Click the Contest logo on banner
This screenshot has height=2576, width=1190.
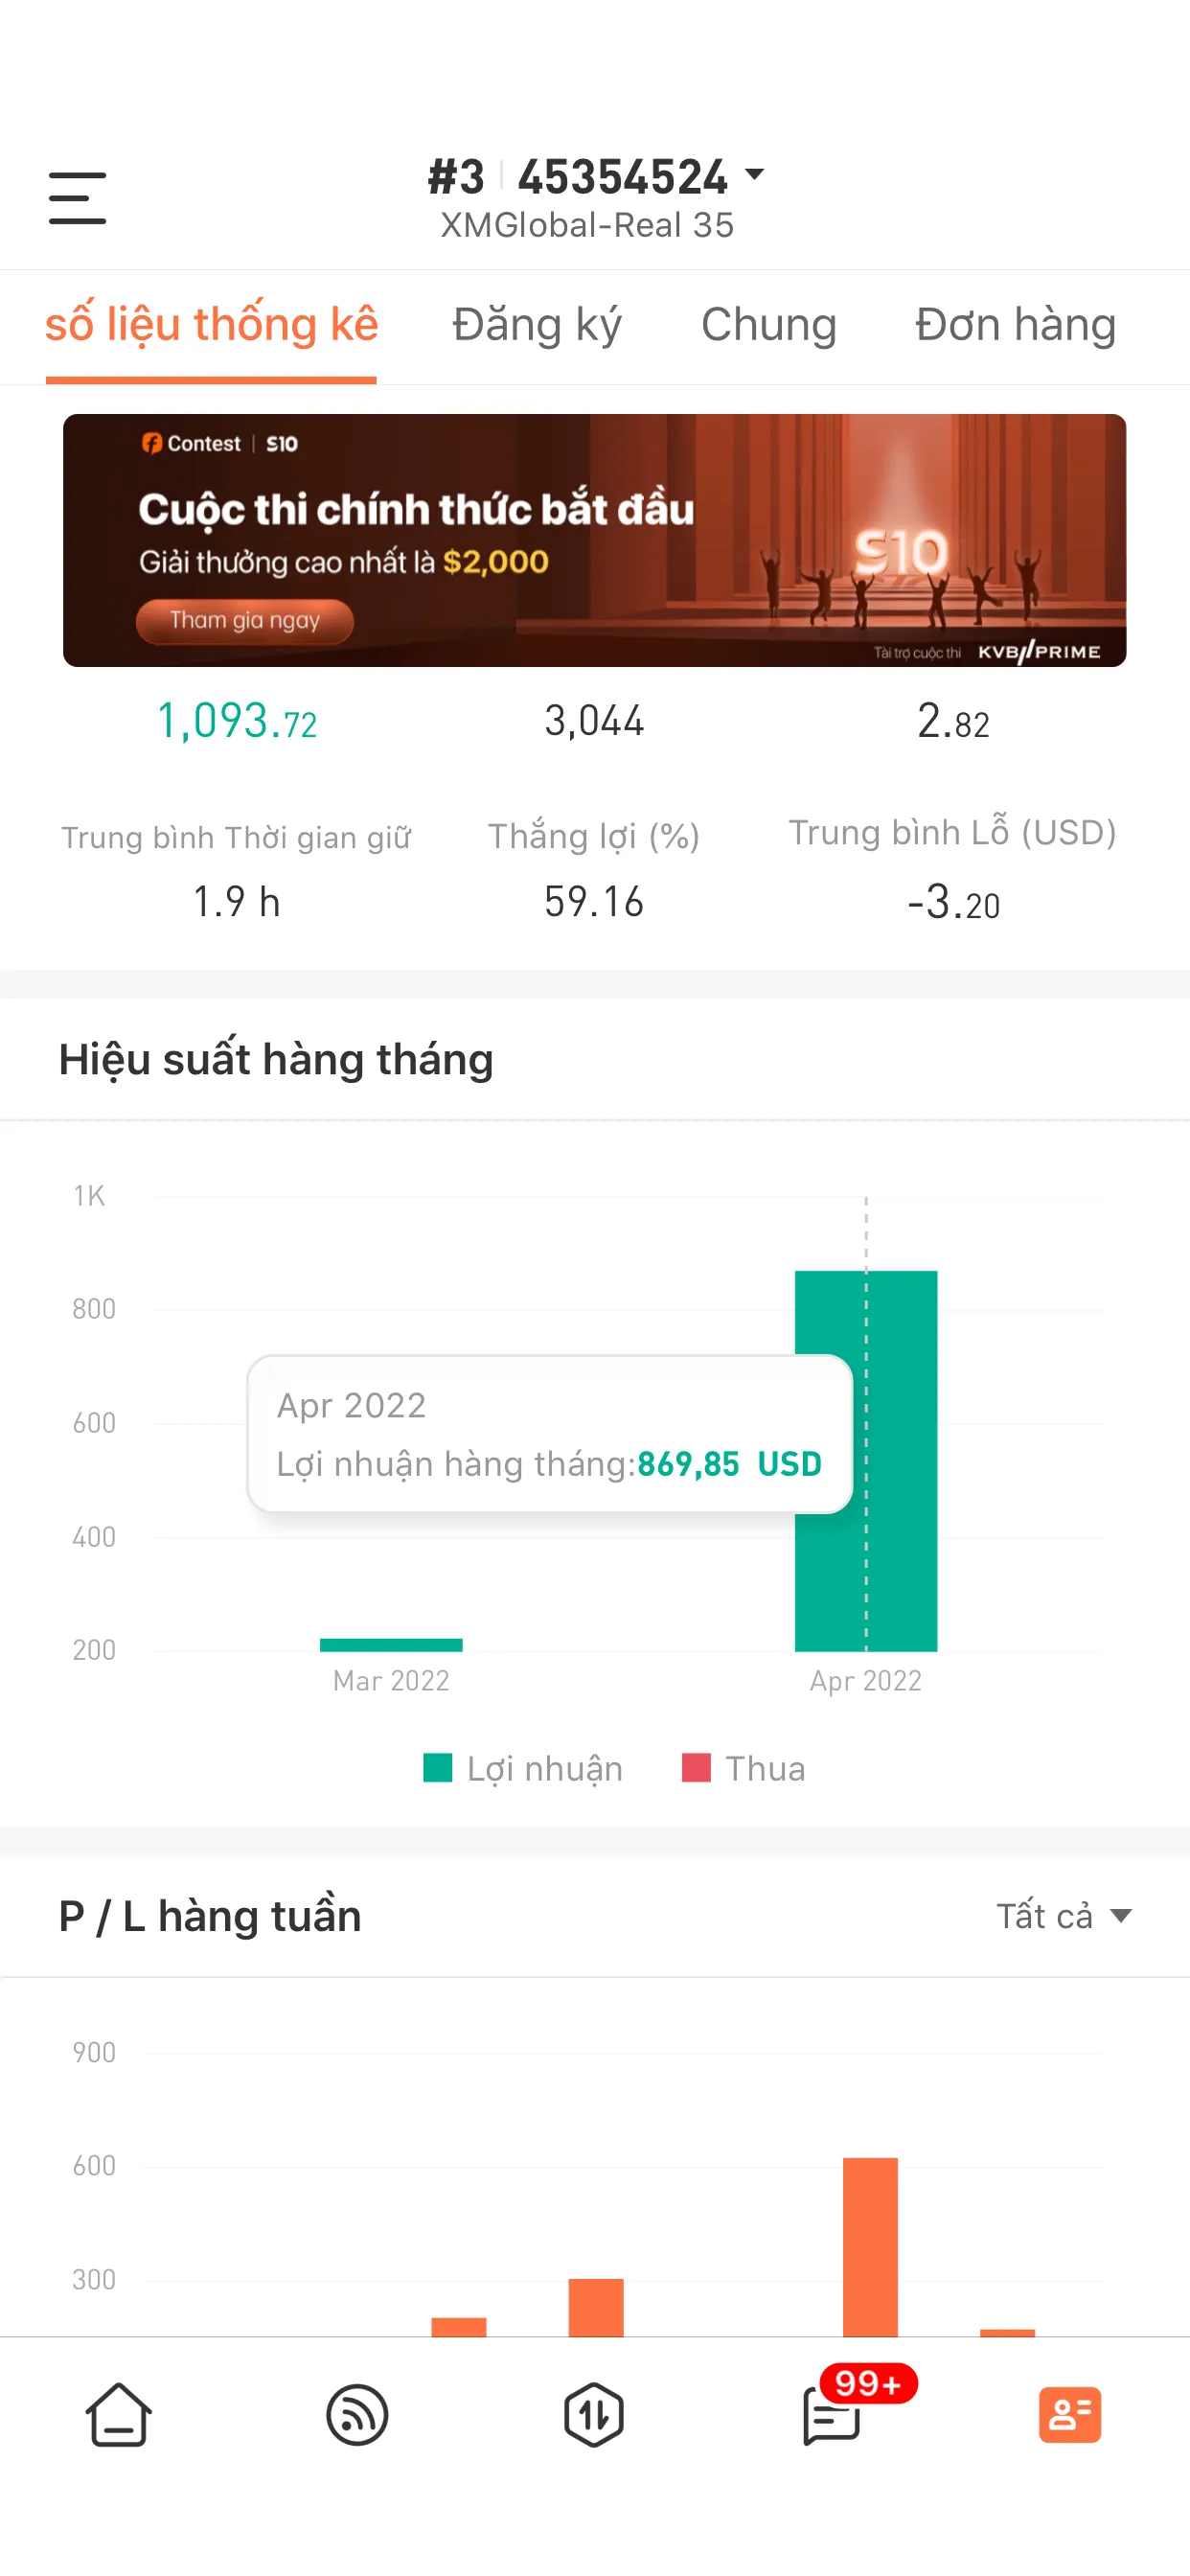(x=191, y=443)
